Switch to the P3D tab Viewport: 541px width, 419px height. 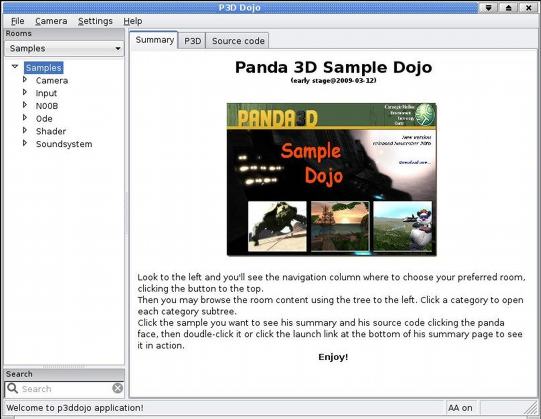point(192,41)
